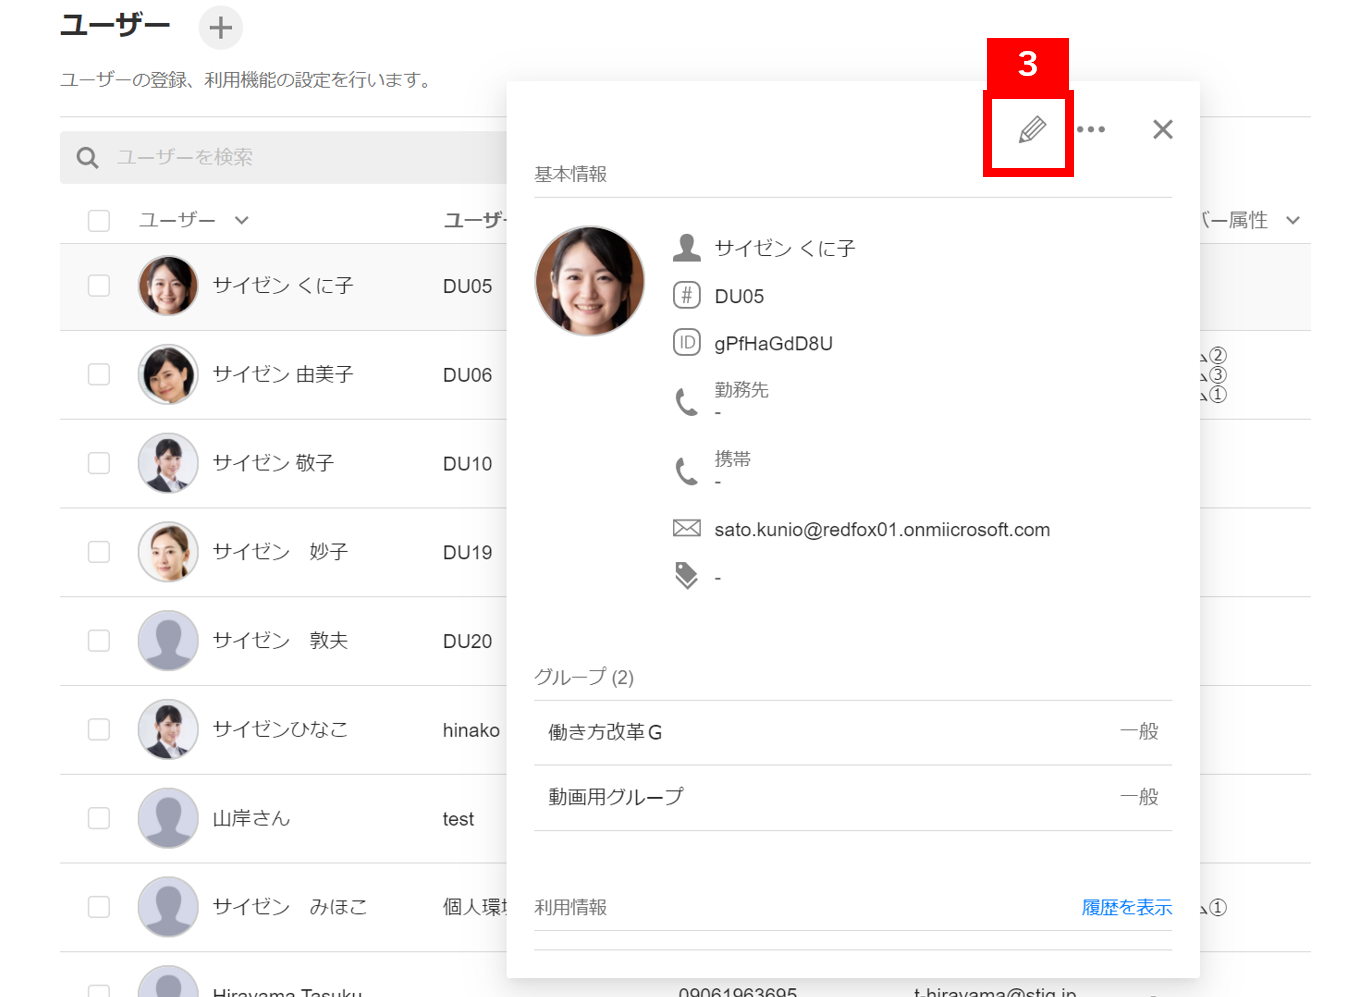Screen dimensions: 1354x997
Task: Click the hinako user code cell
Action: coord(472,730)
